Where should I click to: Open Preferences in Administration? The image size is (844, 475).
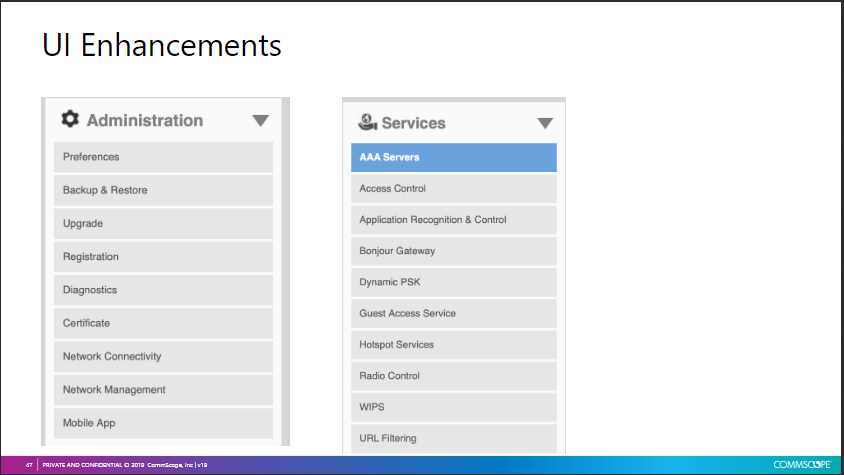click(x=163, y=157)
